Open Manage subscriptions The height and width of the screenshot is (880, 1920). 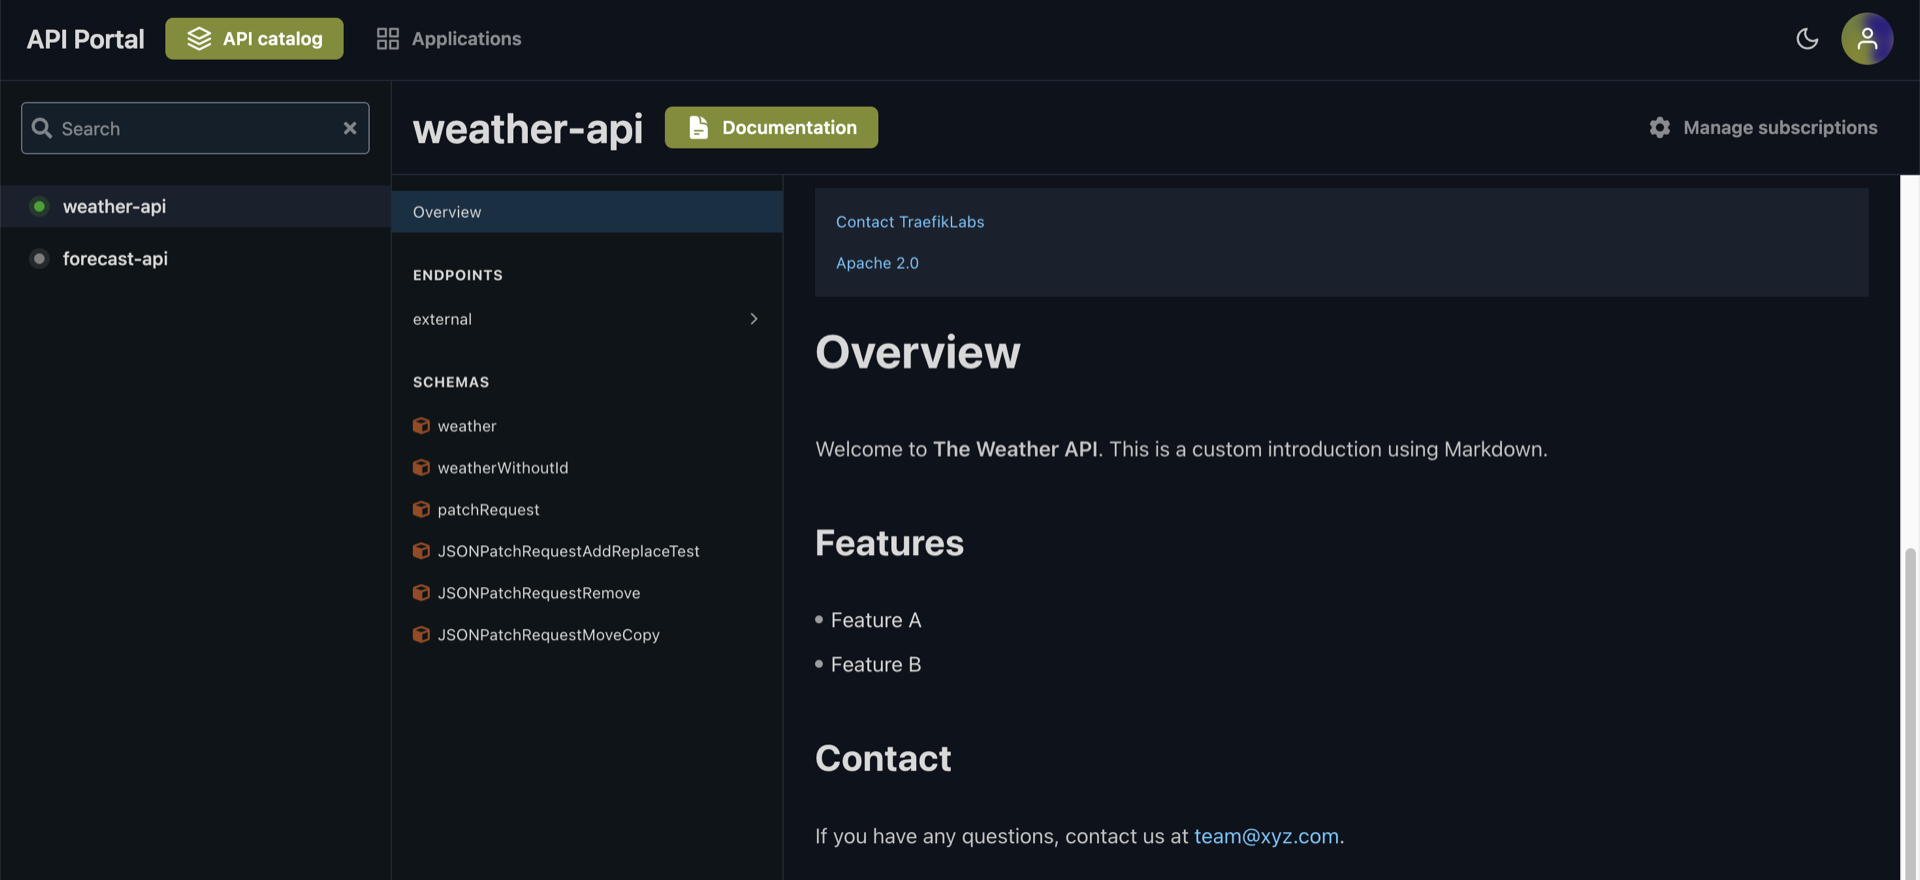pyautogui.click(x=1763, y=127)
